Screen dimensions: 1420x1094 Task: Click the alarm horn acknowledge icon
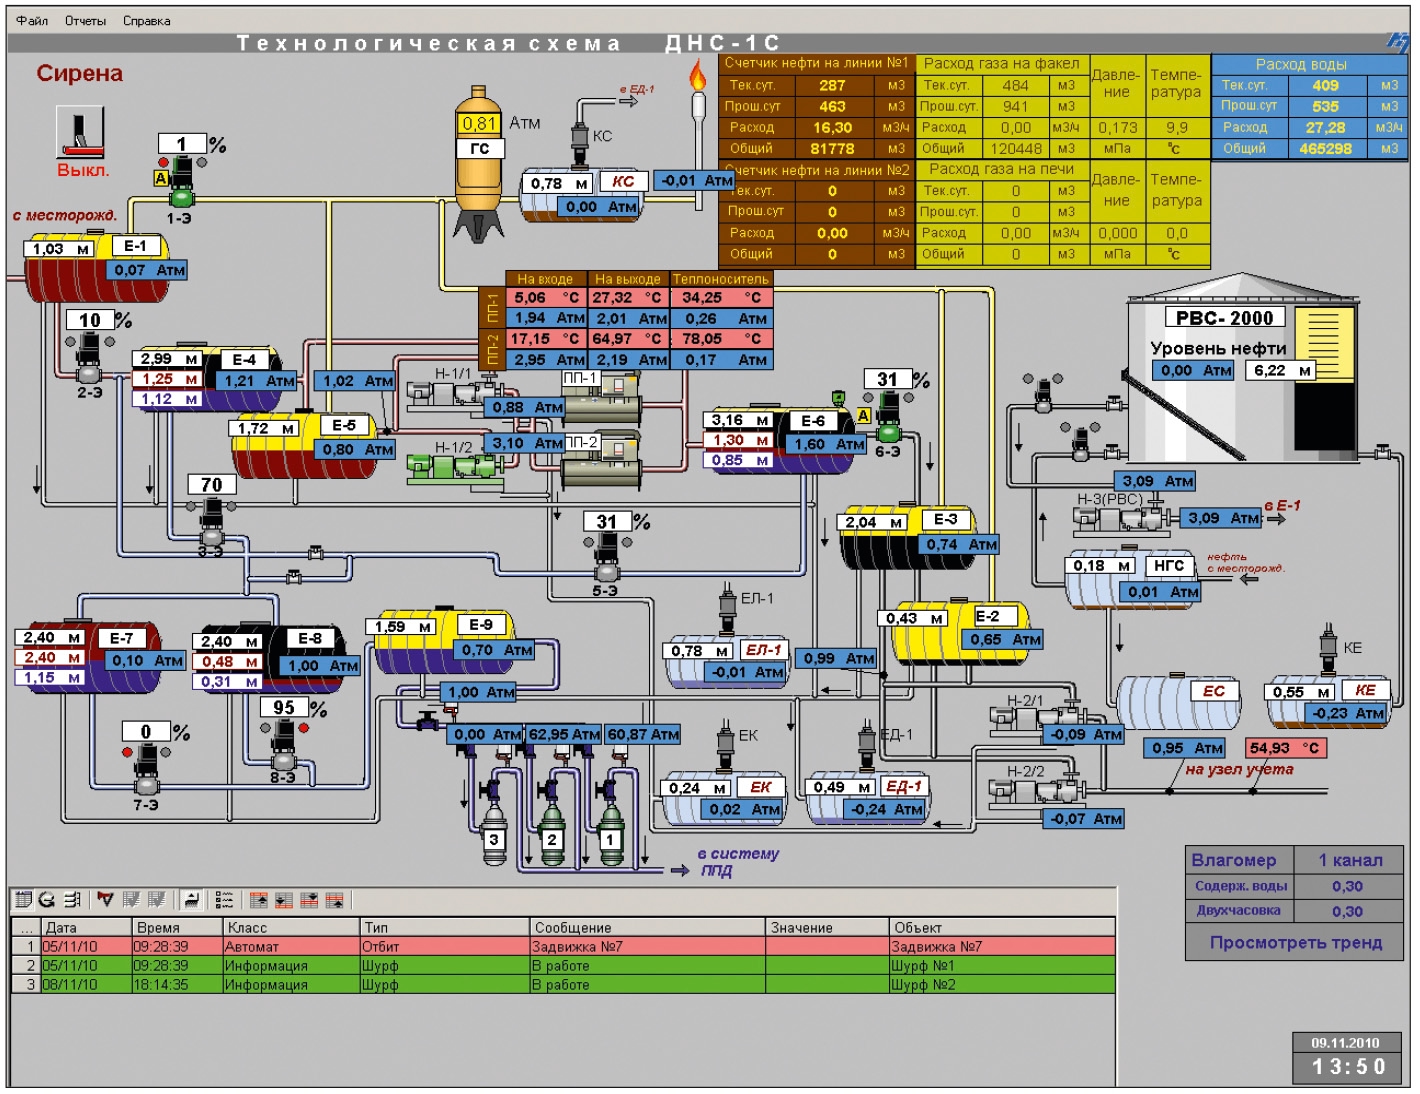click(x=105, y=900)
